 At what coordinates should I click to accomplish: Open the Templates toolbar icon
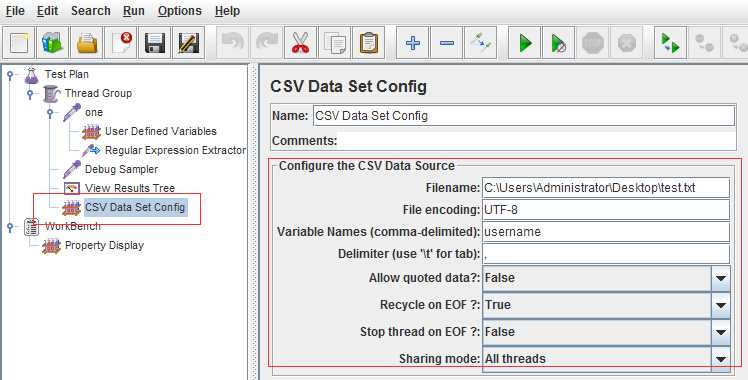[x=52, y=43]
